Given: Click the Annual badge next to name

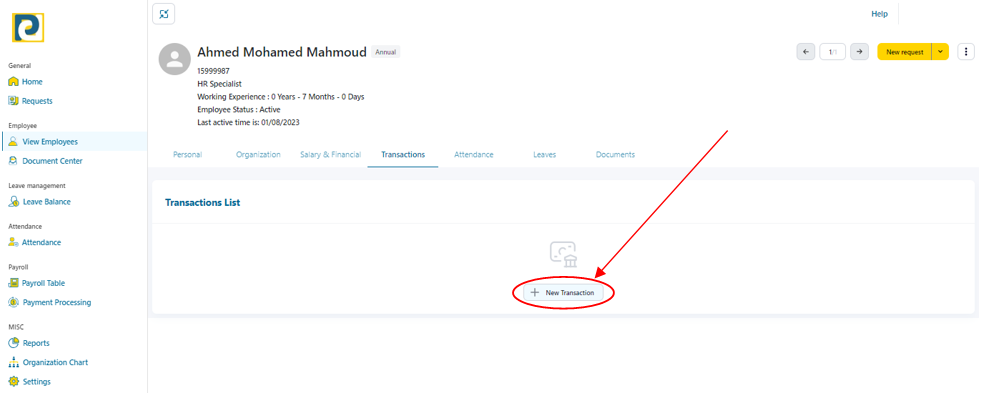Looking at the screenshot, I should pyautogui.click(x=386, y=52).
